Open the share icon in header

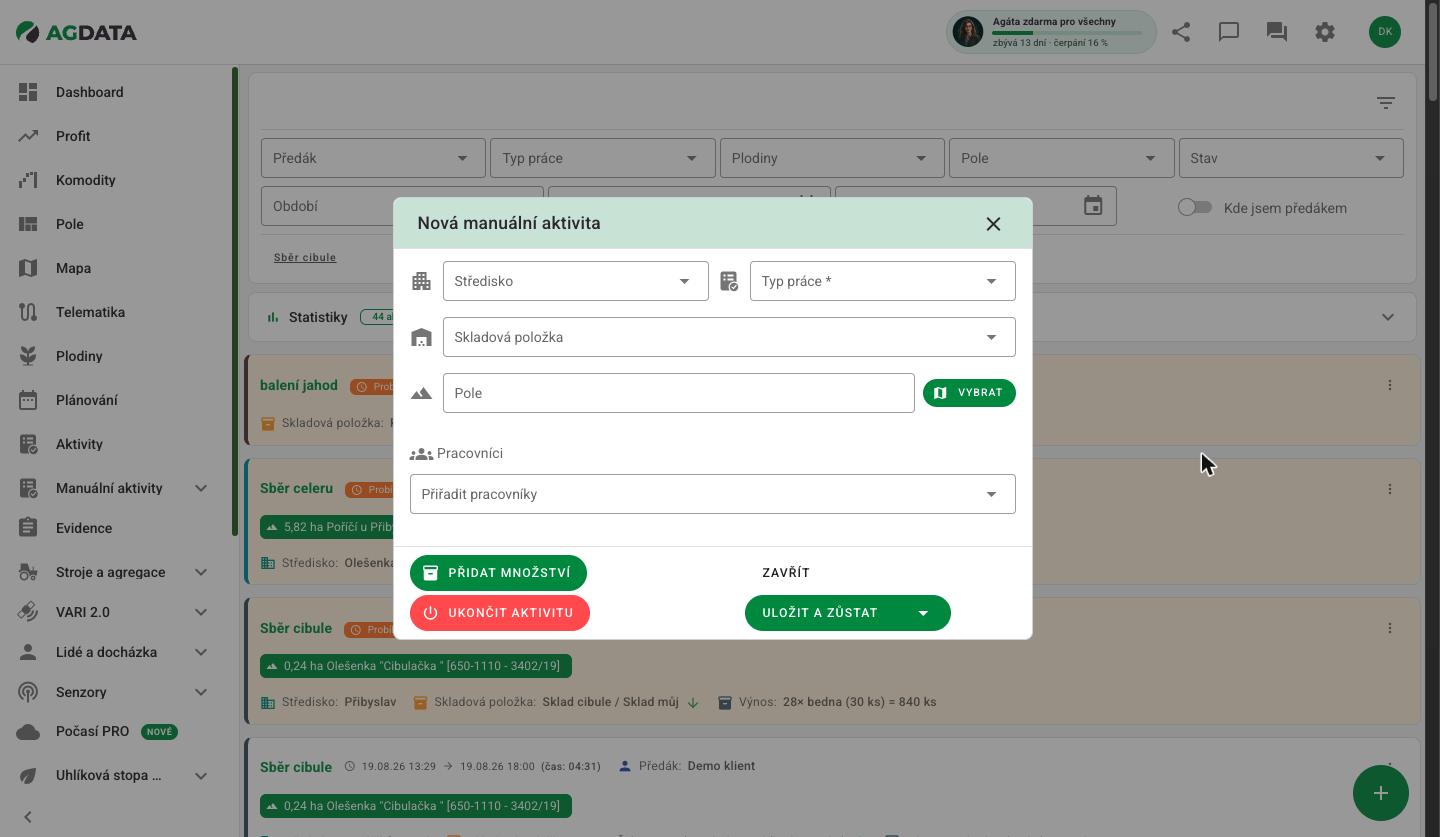click(x=1181, y=32)
